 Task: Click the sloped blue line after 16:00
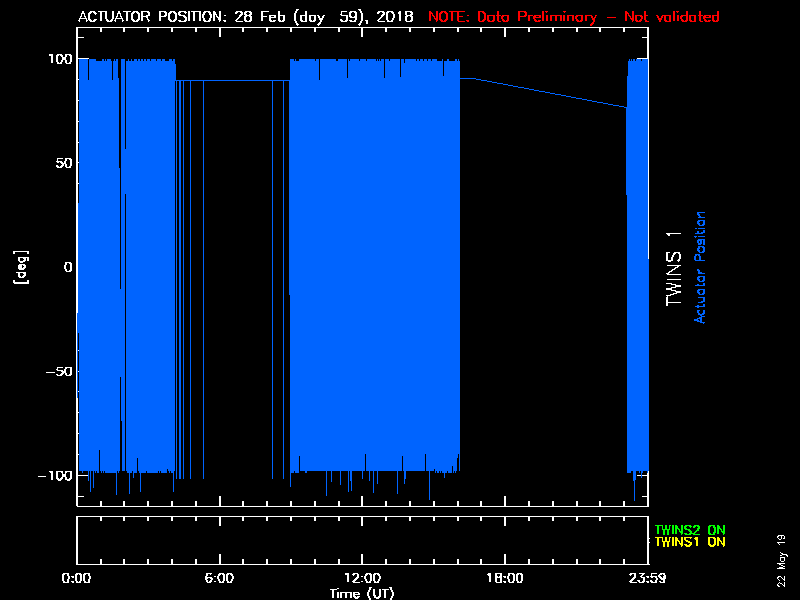(x=545, y=92)
